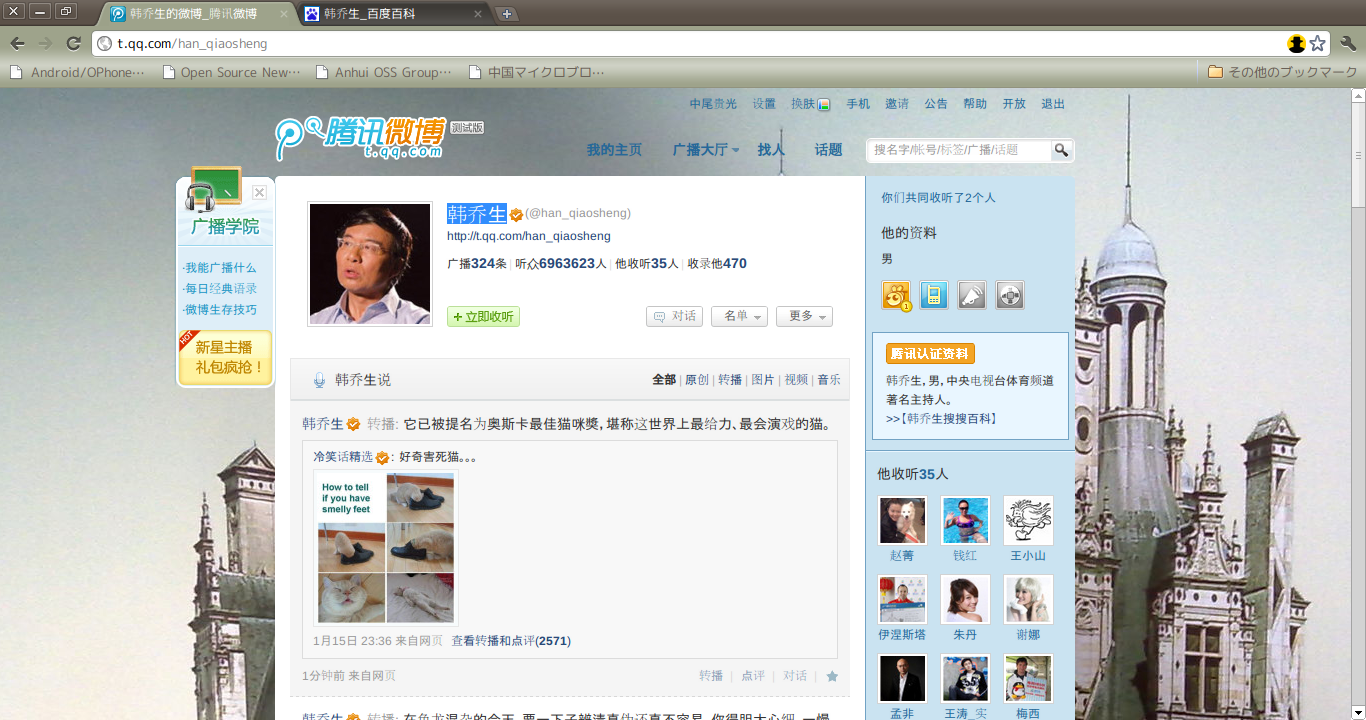This screenshot has height=720, width=1366.
Task: Open the 中国マイクロブロ bookmark
Action: coord(537,72)
